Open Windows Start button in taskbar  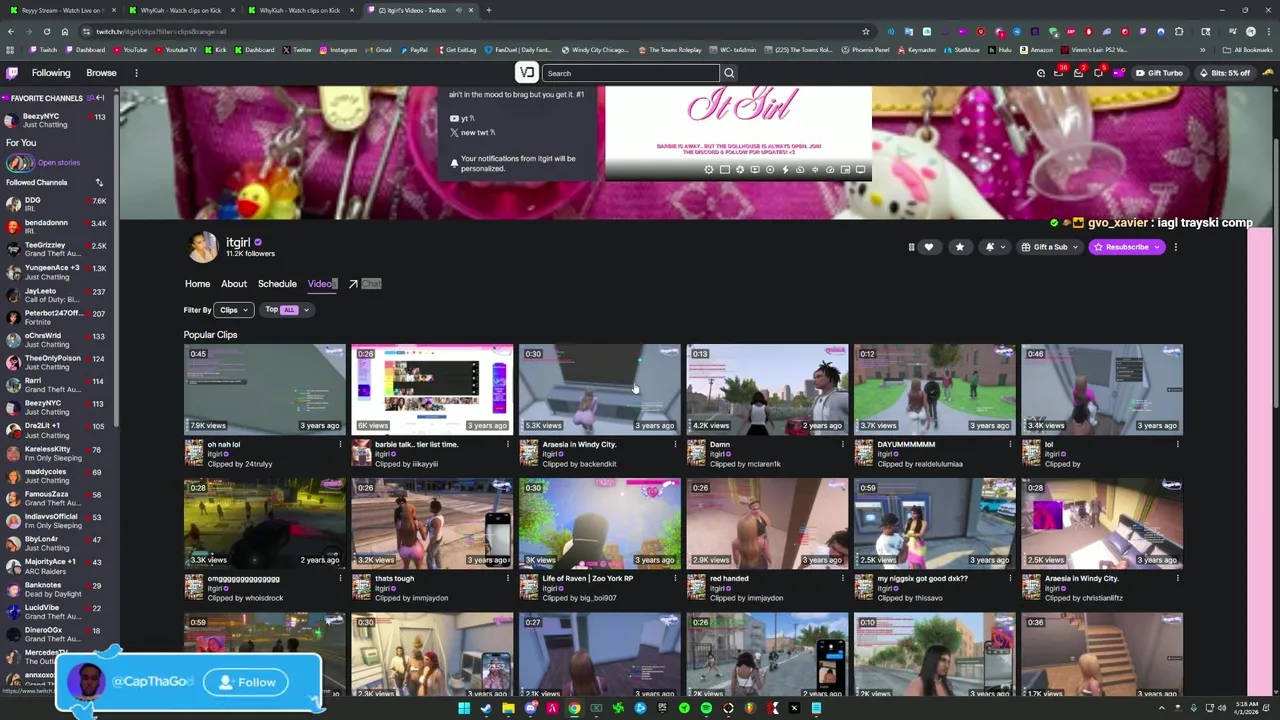tap(464, 709)
